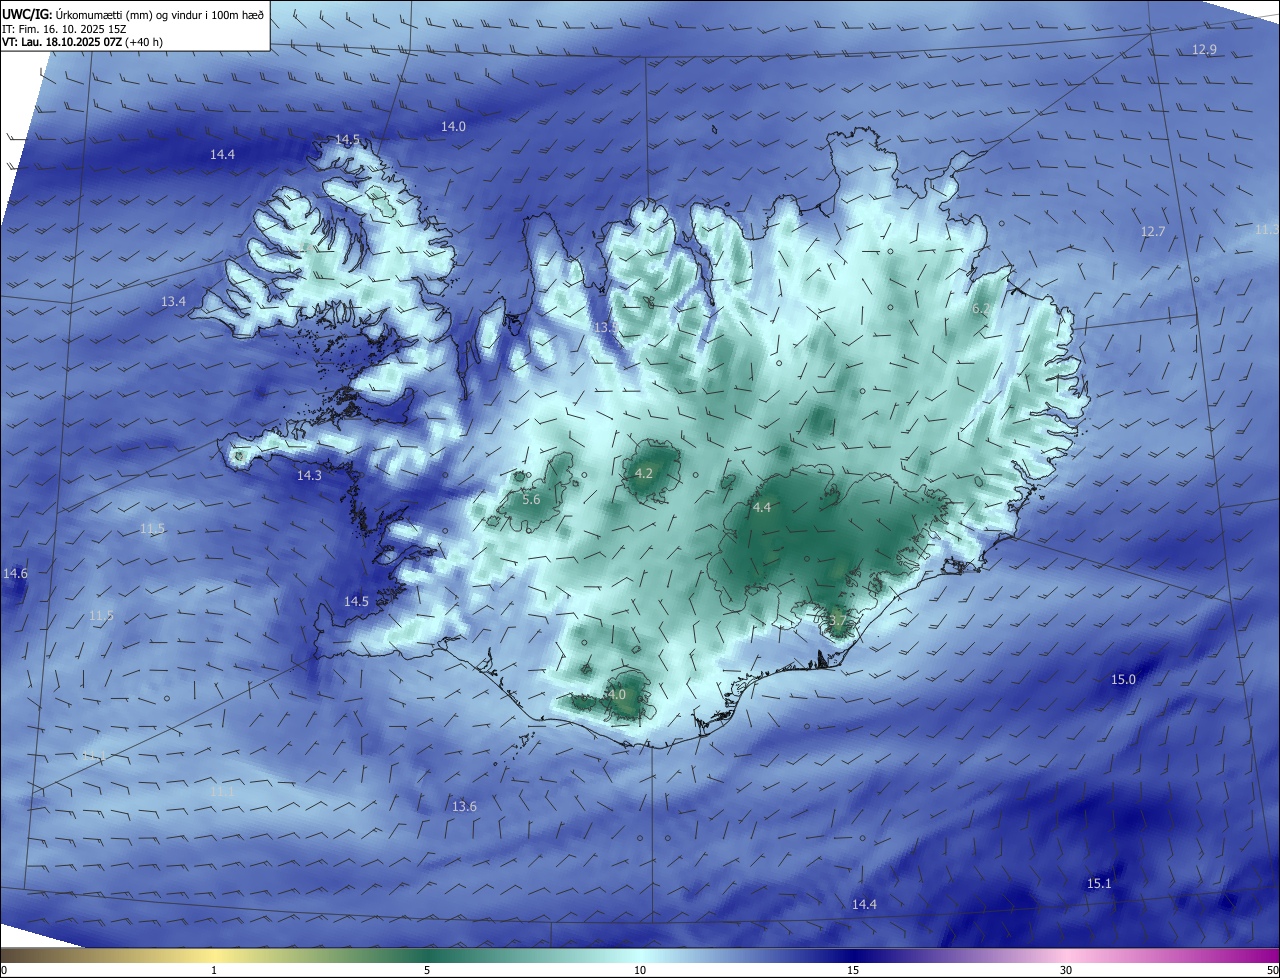The image size is (1280, 978).
Task: Click the 15.0 value label
Action: (x=1123, y=680)
